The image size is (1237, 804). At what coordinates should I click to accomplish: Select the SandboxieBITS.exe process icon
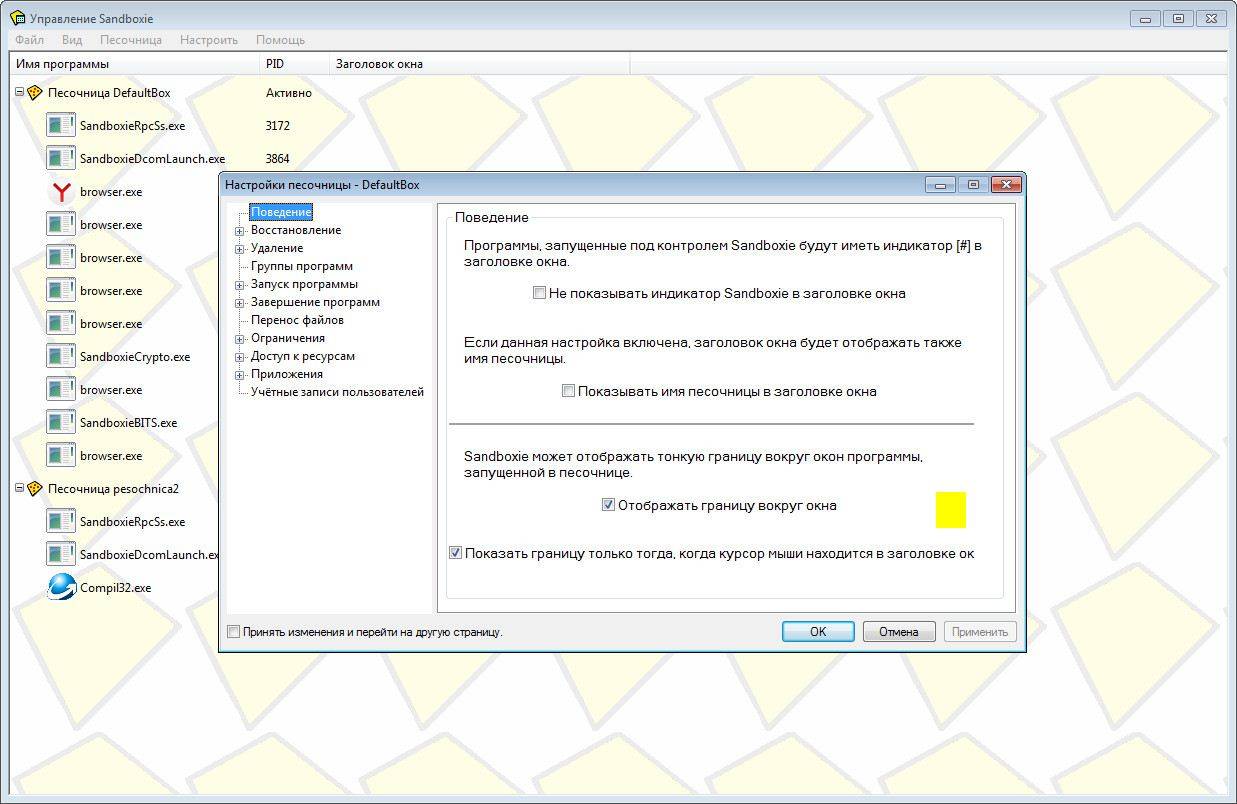click(x=61, y=423)
